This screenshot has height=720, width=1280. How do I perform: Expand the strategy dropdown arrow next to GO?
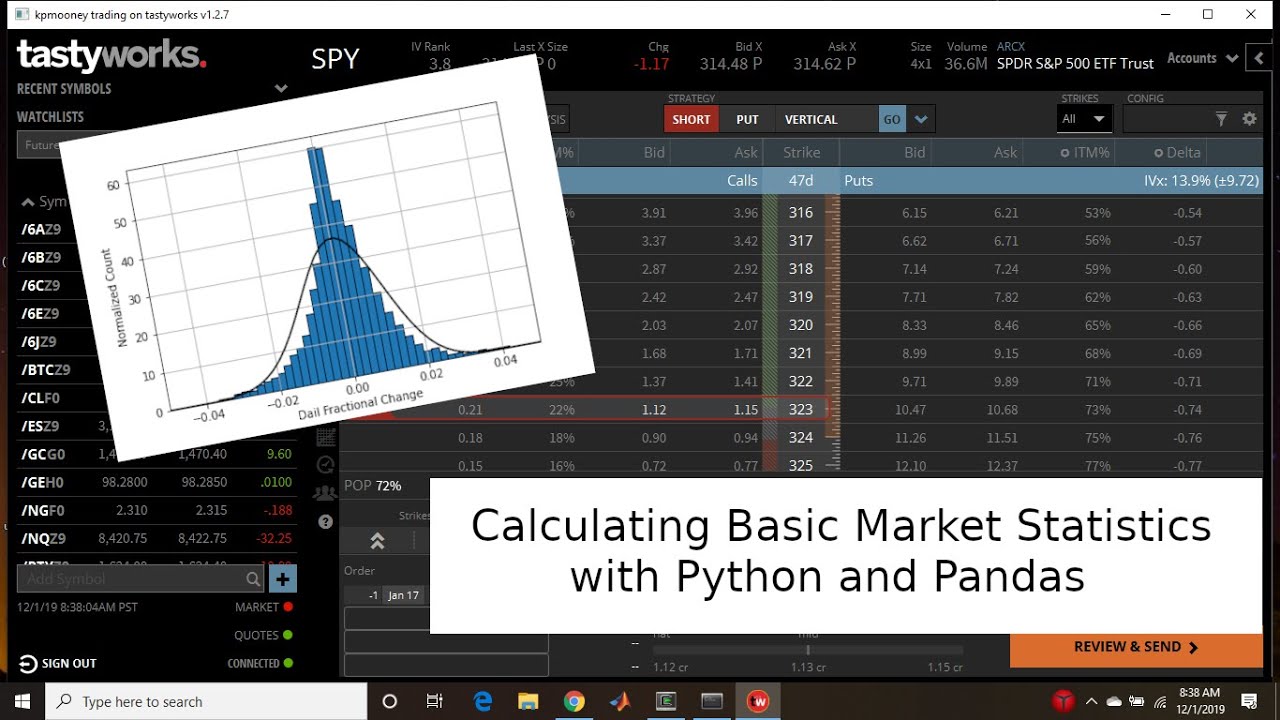click(x=921, y=119)
